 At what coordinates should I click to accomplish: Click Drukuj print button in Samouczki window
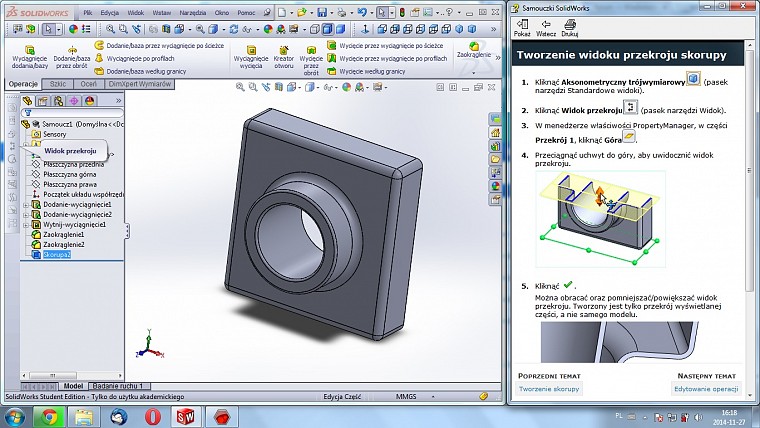[570, 28]
